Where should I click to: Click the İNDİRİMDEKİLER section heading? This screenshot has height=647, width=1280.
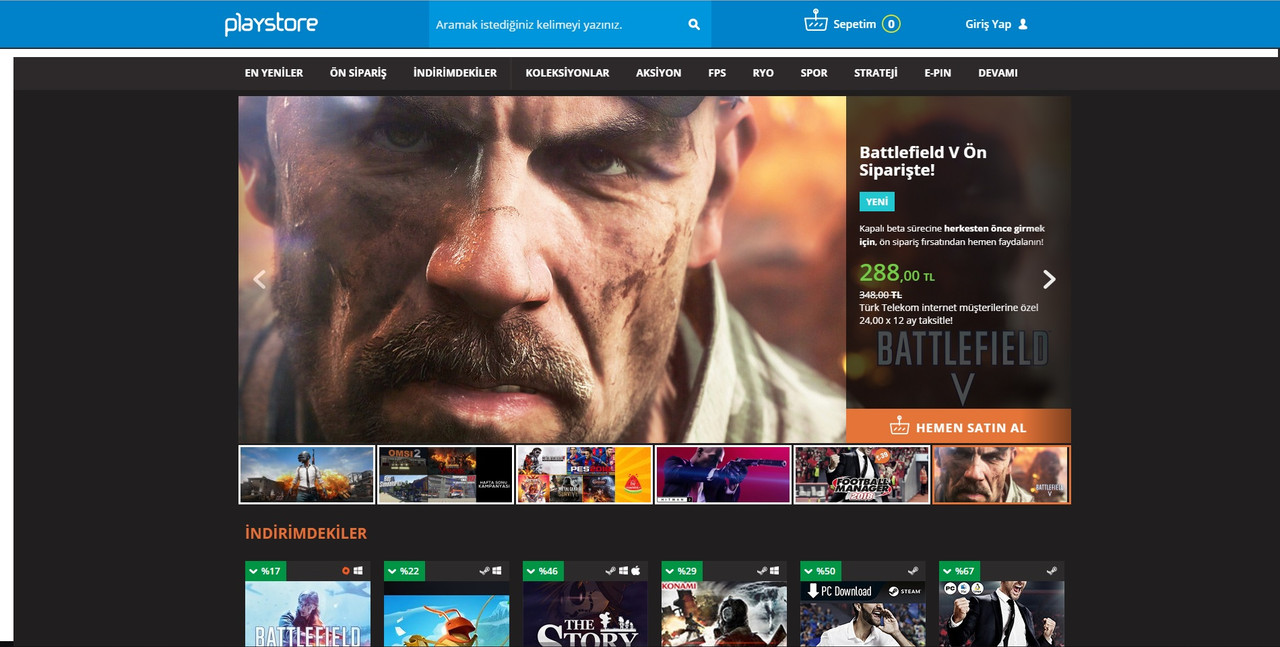click(306, 533)
